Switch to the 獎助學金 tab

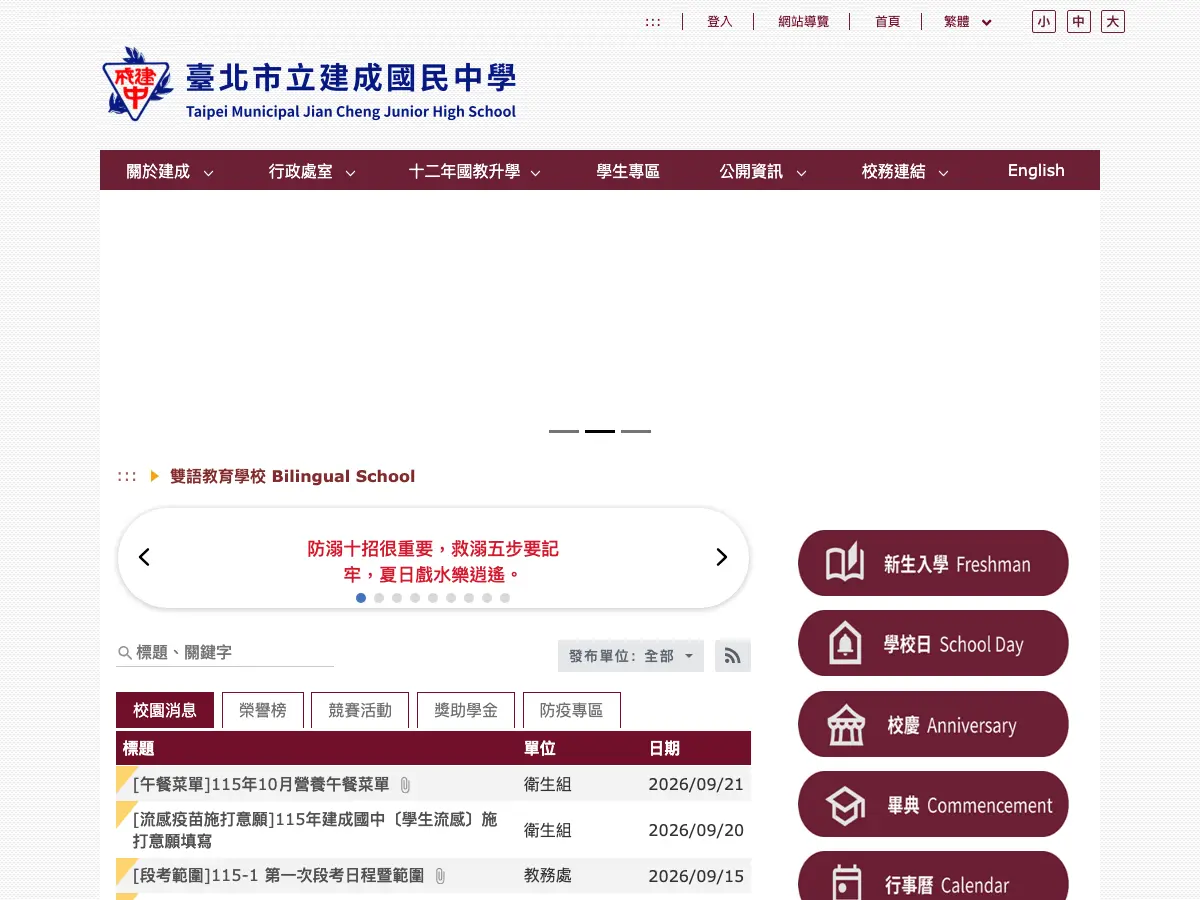tap(466, 710)
